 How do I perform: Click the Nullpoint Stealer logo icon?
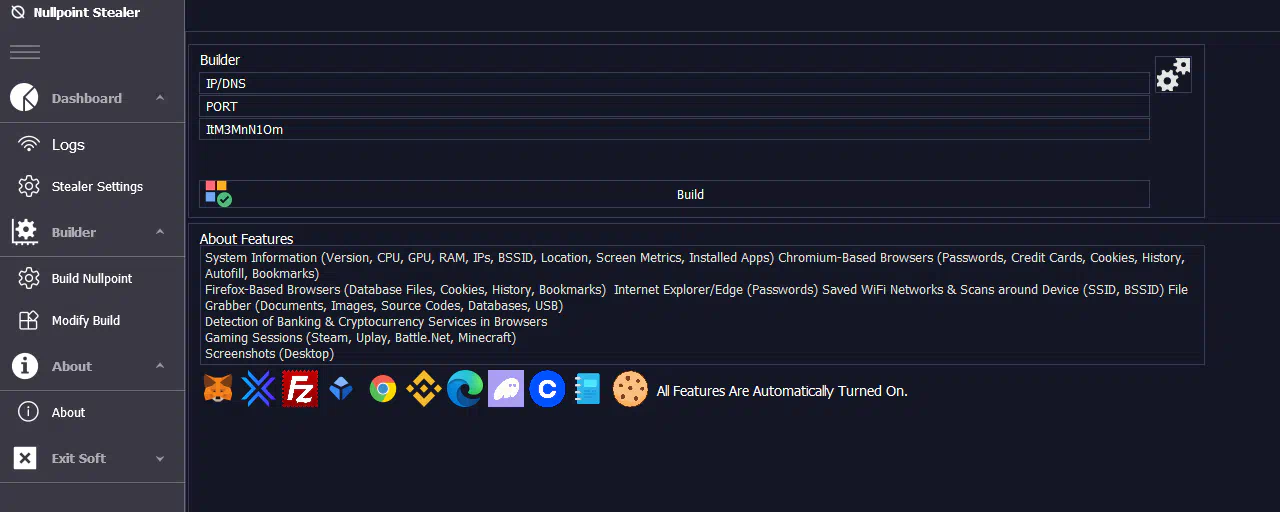[x=17, y=13]
